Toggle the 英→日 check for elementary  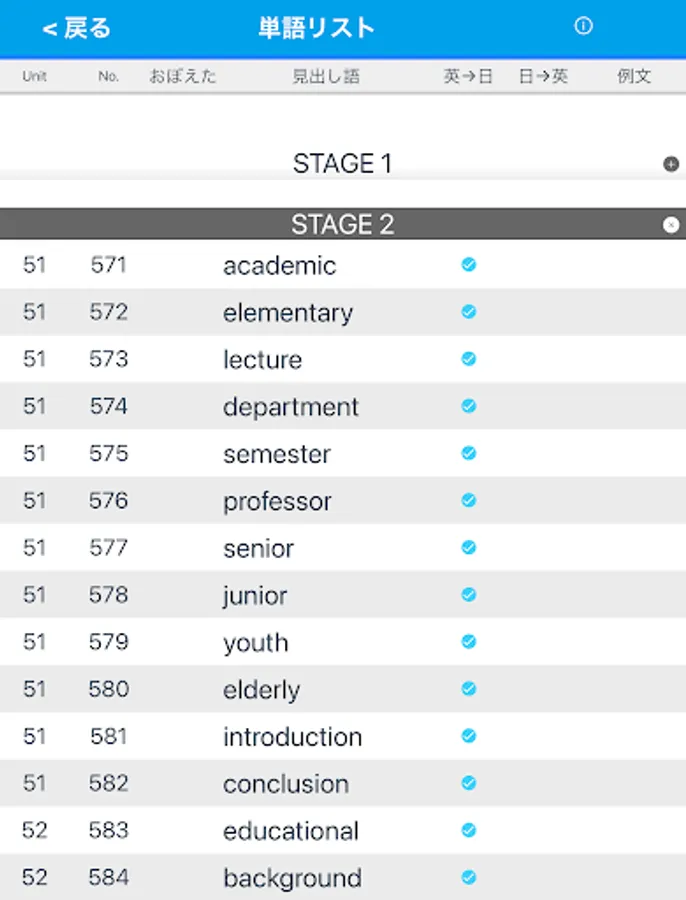pos(468,312)
